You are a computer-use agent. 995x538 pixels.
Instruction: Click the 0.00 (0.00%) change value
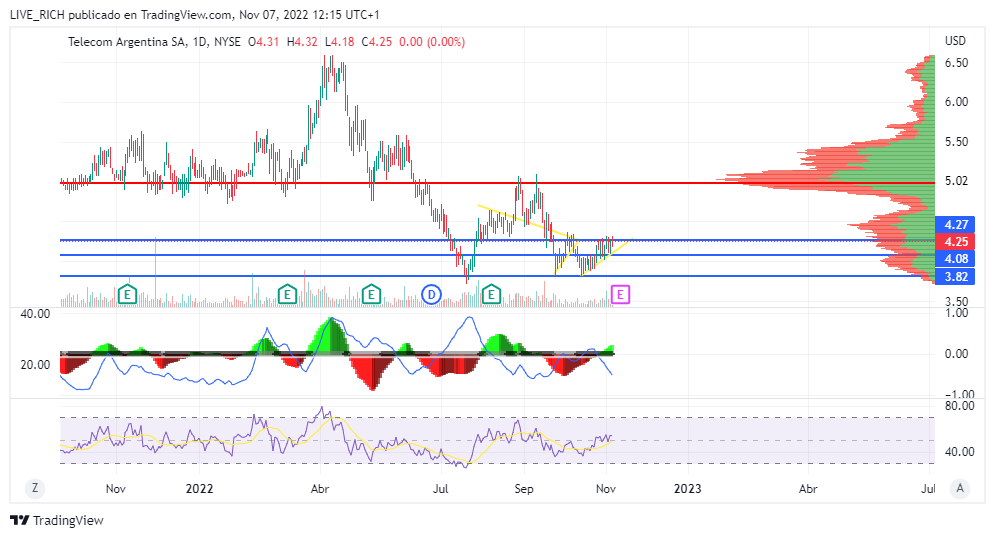click(432, 42)
